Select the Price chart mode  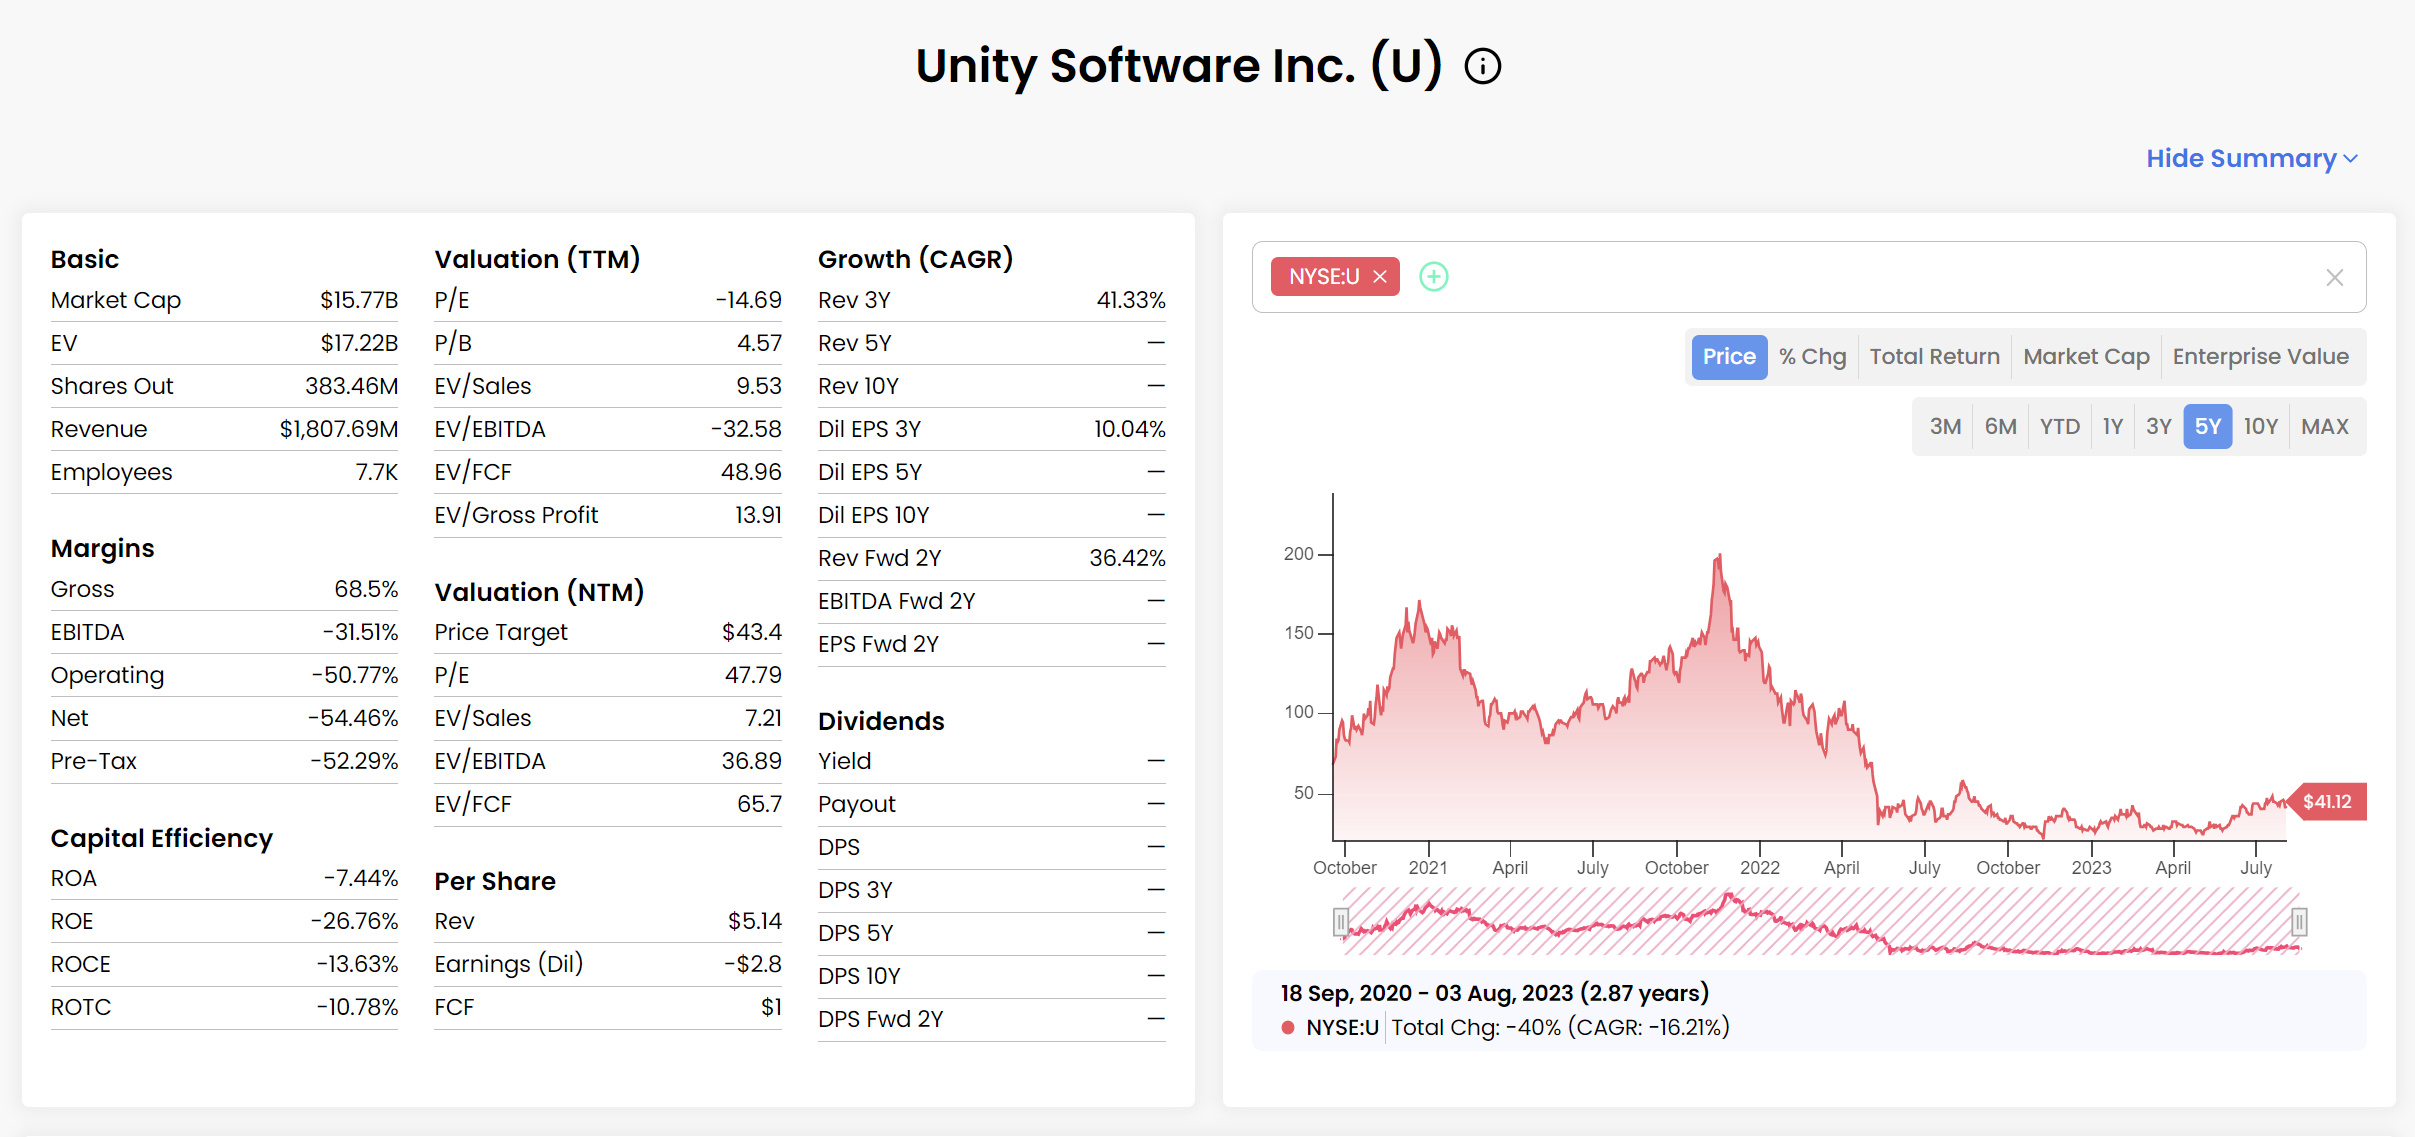pos(1728,357)
